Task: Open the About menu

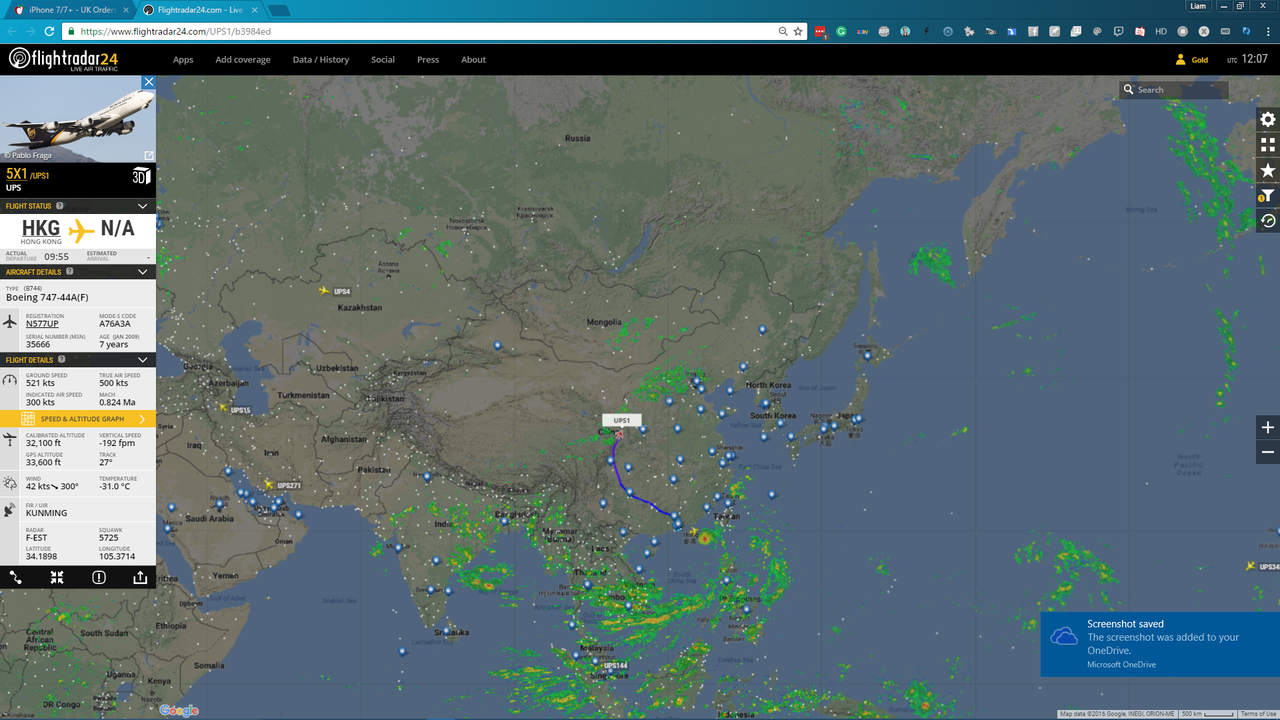Action: coord(473,60)
